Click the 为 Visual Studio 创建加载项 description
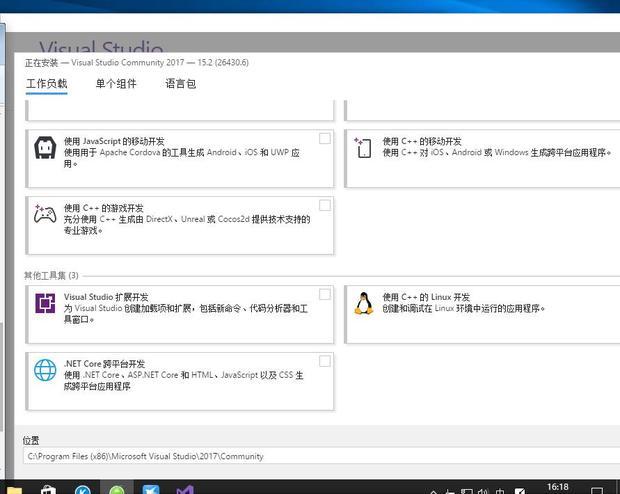 tap(186, 314)
